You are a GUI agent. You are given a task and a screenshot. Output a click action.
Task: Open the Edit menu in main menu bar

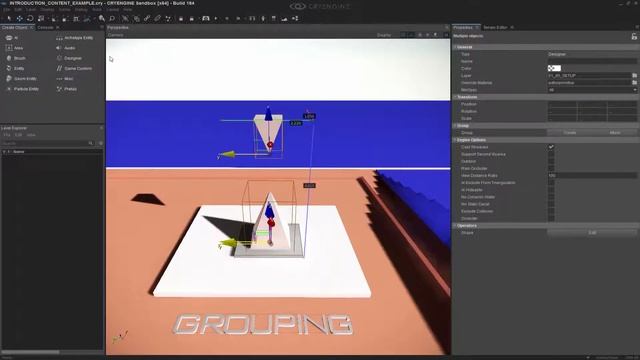point(18,9)
